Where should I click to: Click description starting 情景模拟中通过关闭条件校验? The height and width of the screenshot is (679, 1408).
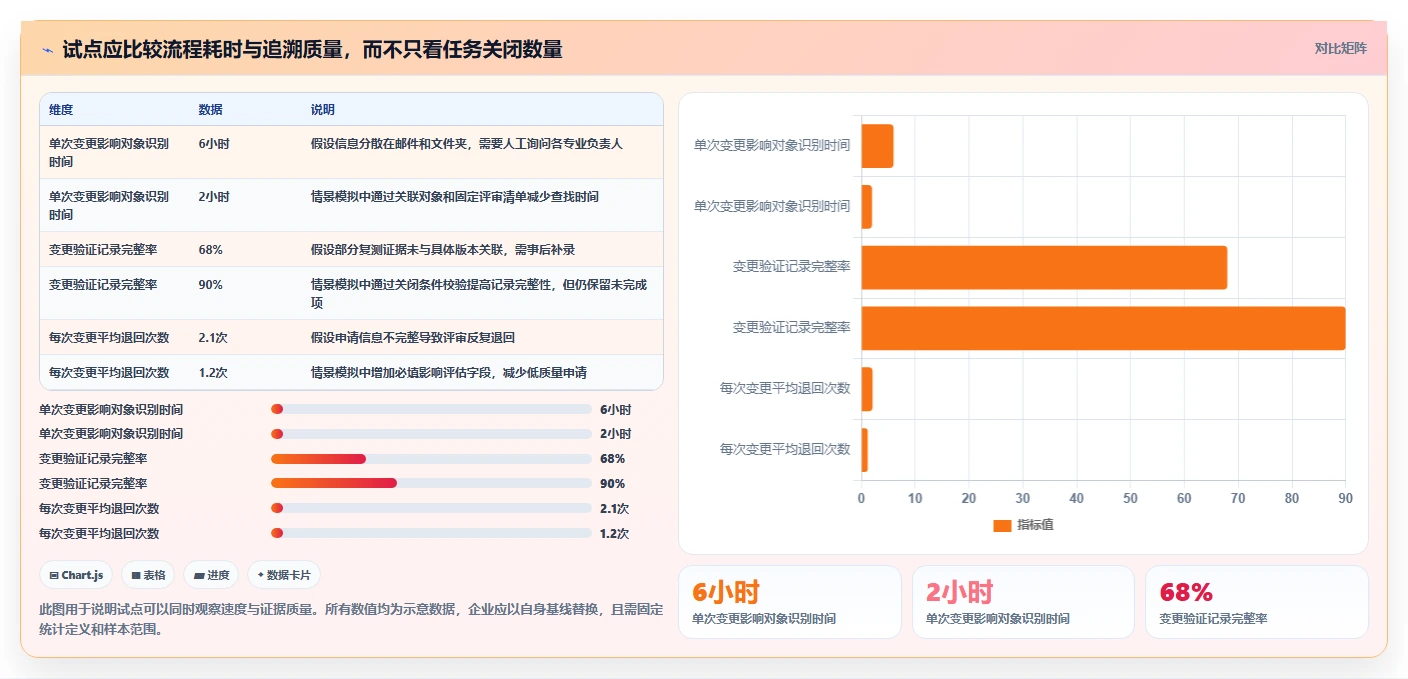coord(479,293)
